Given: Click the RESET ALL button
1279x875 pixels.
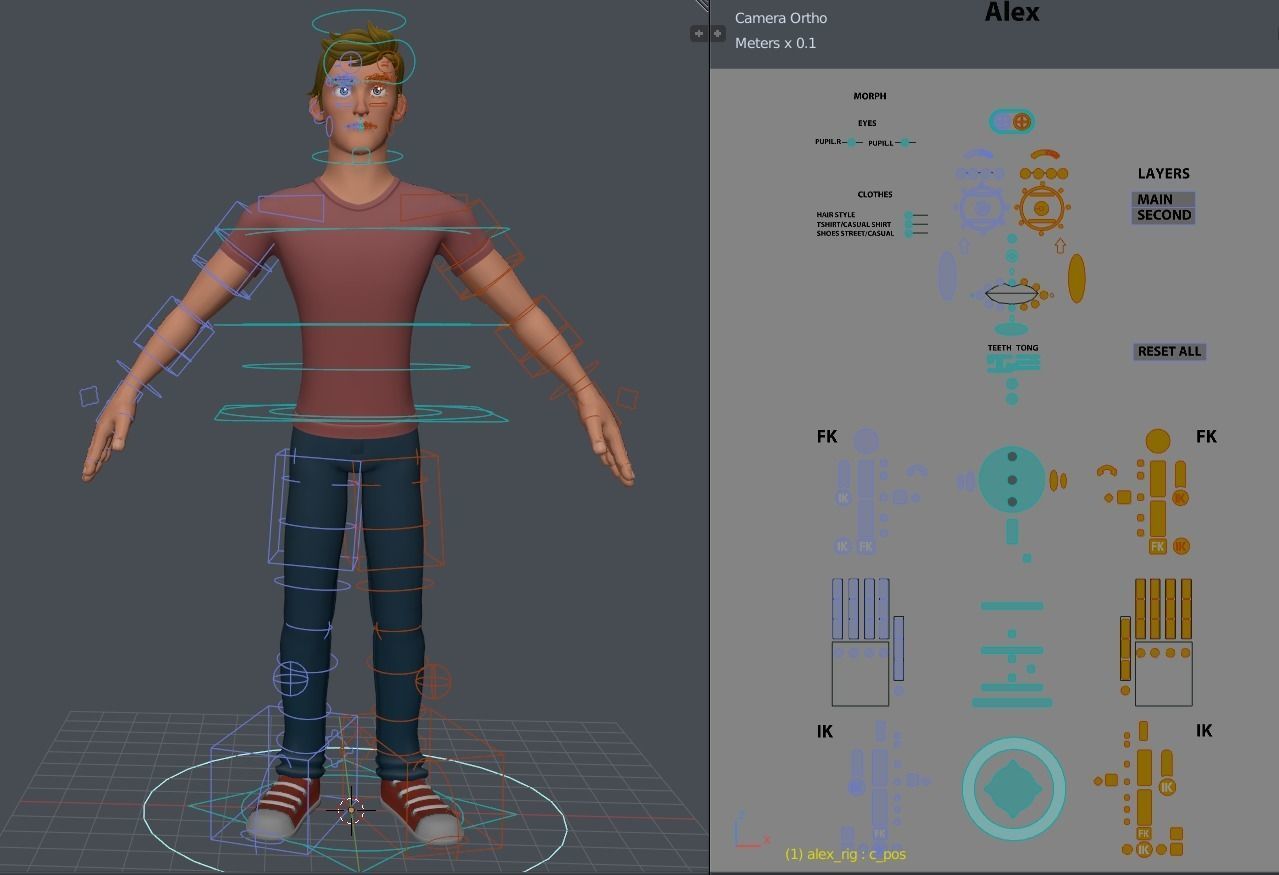Looking at the screenshot, I should [x=1169, y=351].
